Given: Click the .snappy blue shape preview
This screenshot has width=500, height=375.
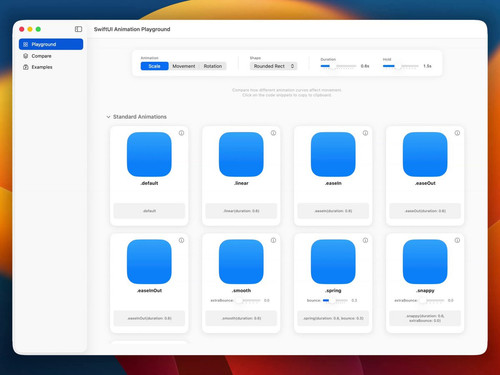Looking at the screenshot, I should pos(425,262).
